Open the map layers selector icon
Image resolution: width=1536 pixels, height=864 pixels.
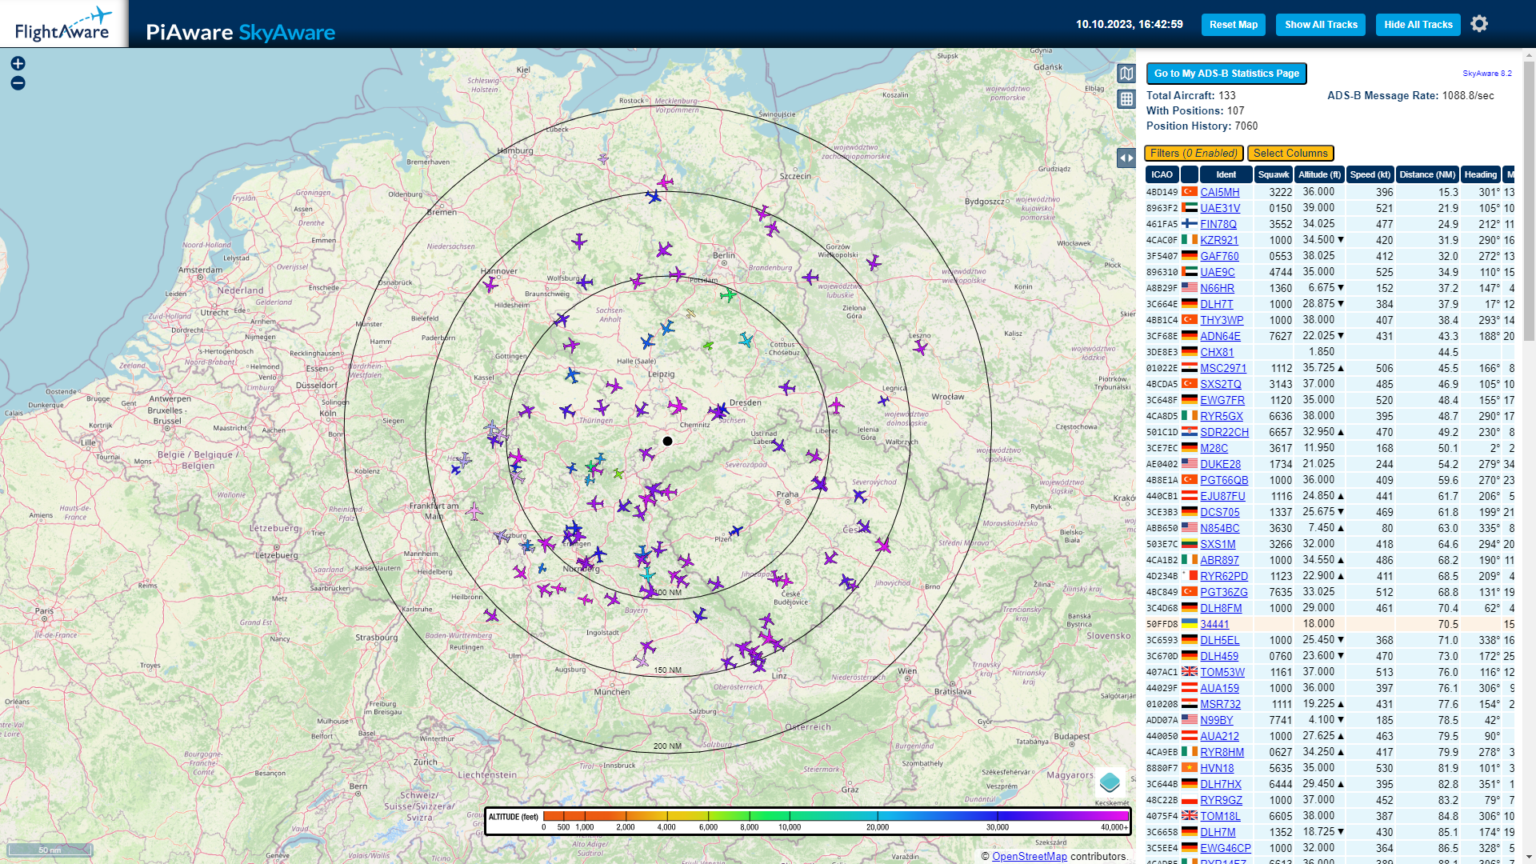click(x=1126, y=73)
